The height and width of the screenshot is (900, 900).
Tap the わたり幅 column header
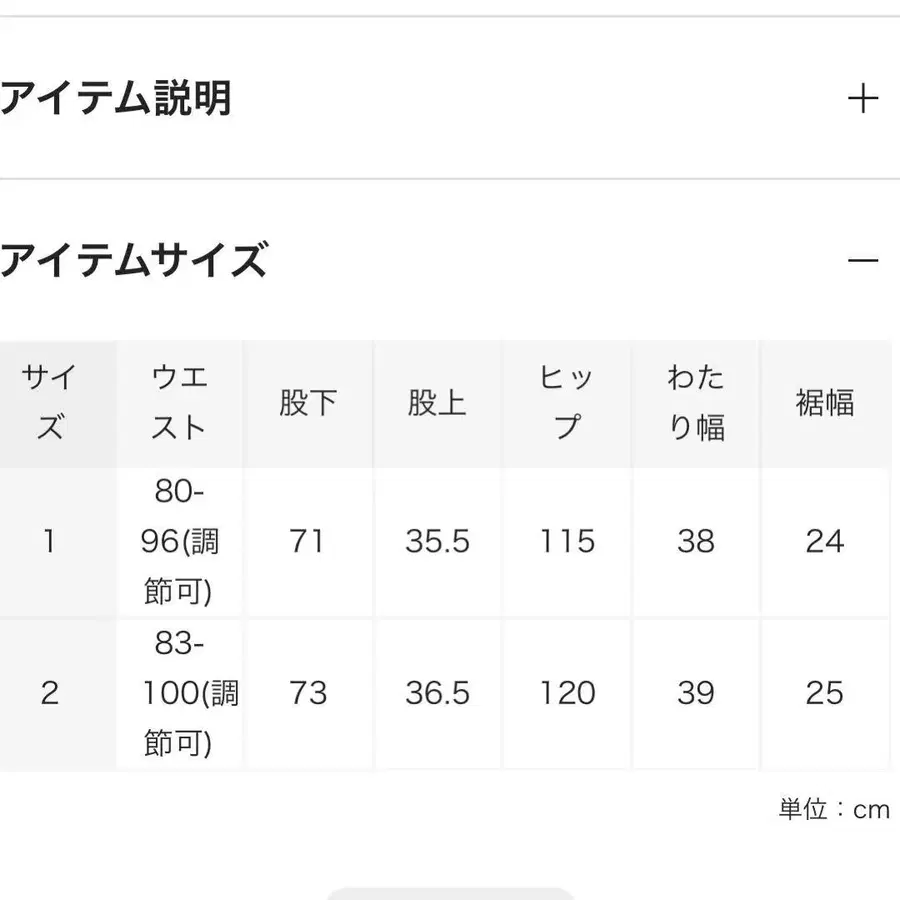[696, 403]
